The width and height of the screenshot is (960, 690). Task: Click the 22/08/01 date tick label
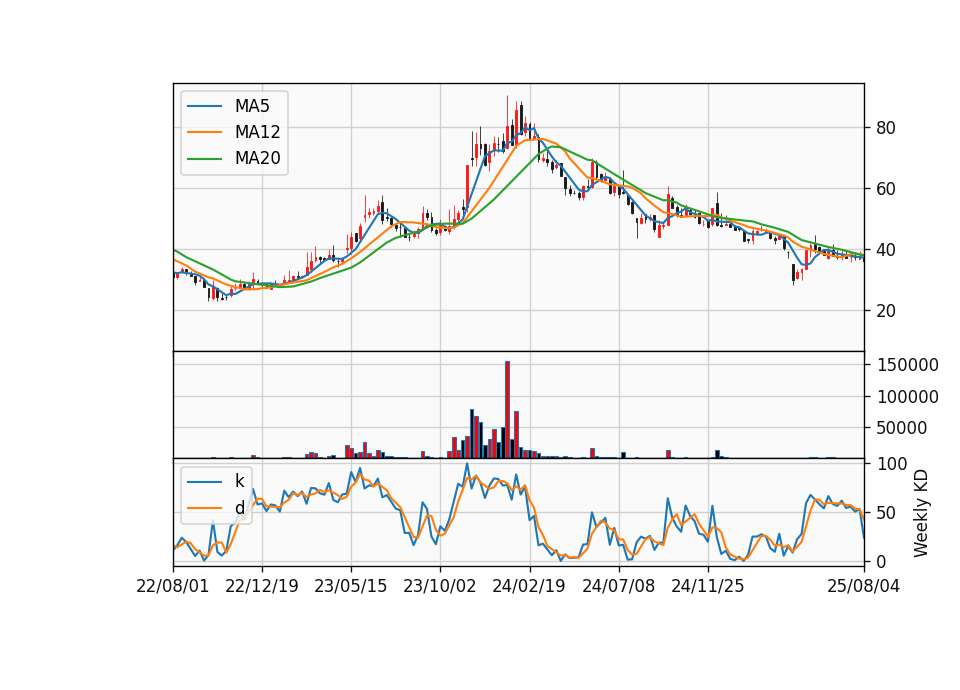coord(173,586)
